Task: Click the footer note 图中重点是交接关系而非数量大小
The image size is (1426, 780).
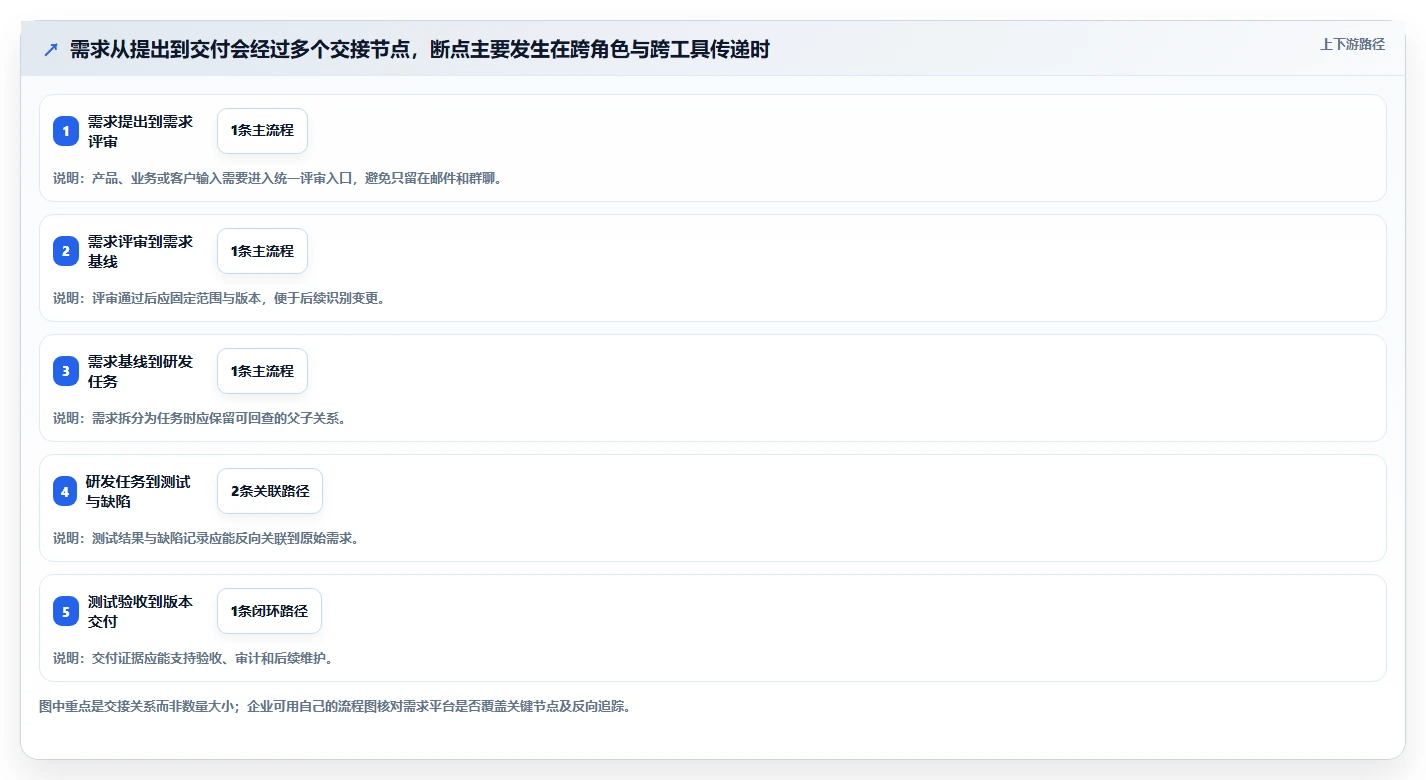Action: click(334, 706)
